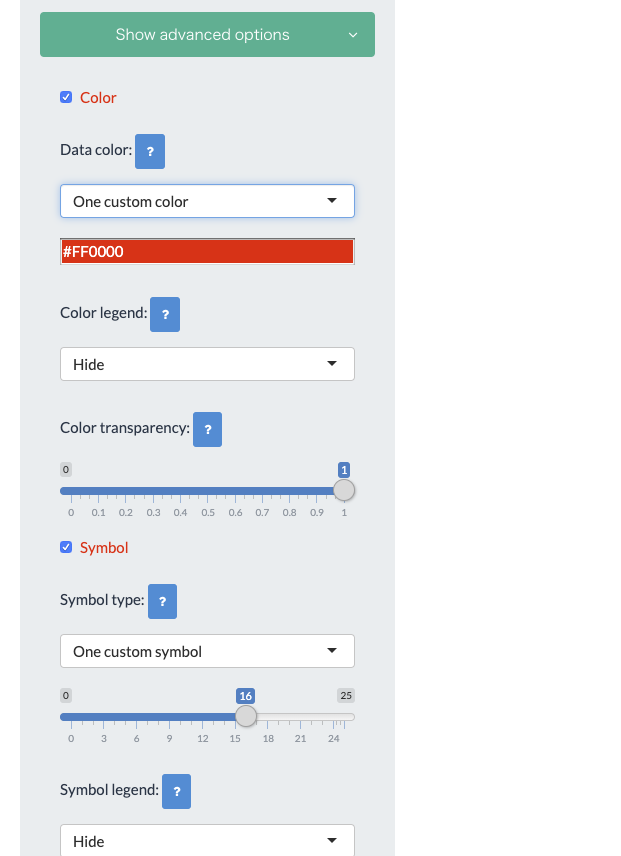Click help icon beside Color legend
This screenshot has height=856, width=621.
click(x=165, y=314)
